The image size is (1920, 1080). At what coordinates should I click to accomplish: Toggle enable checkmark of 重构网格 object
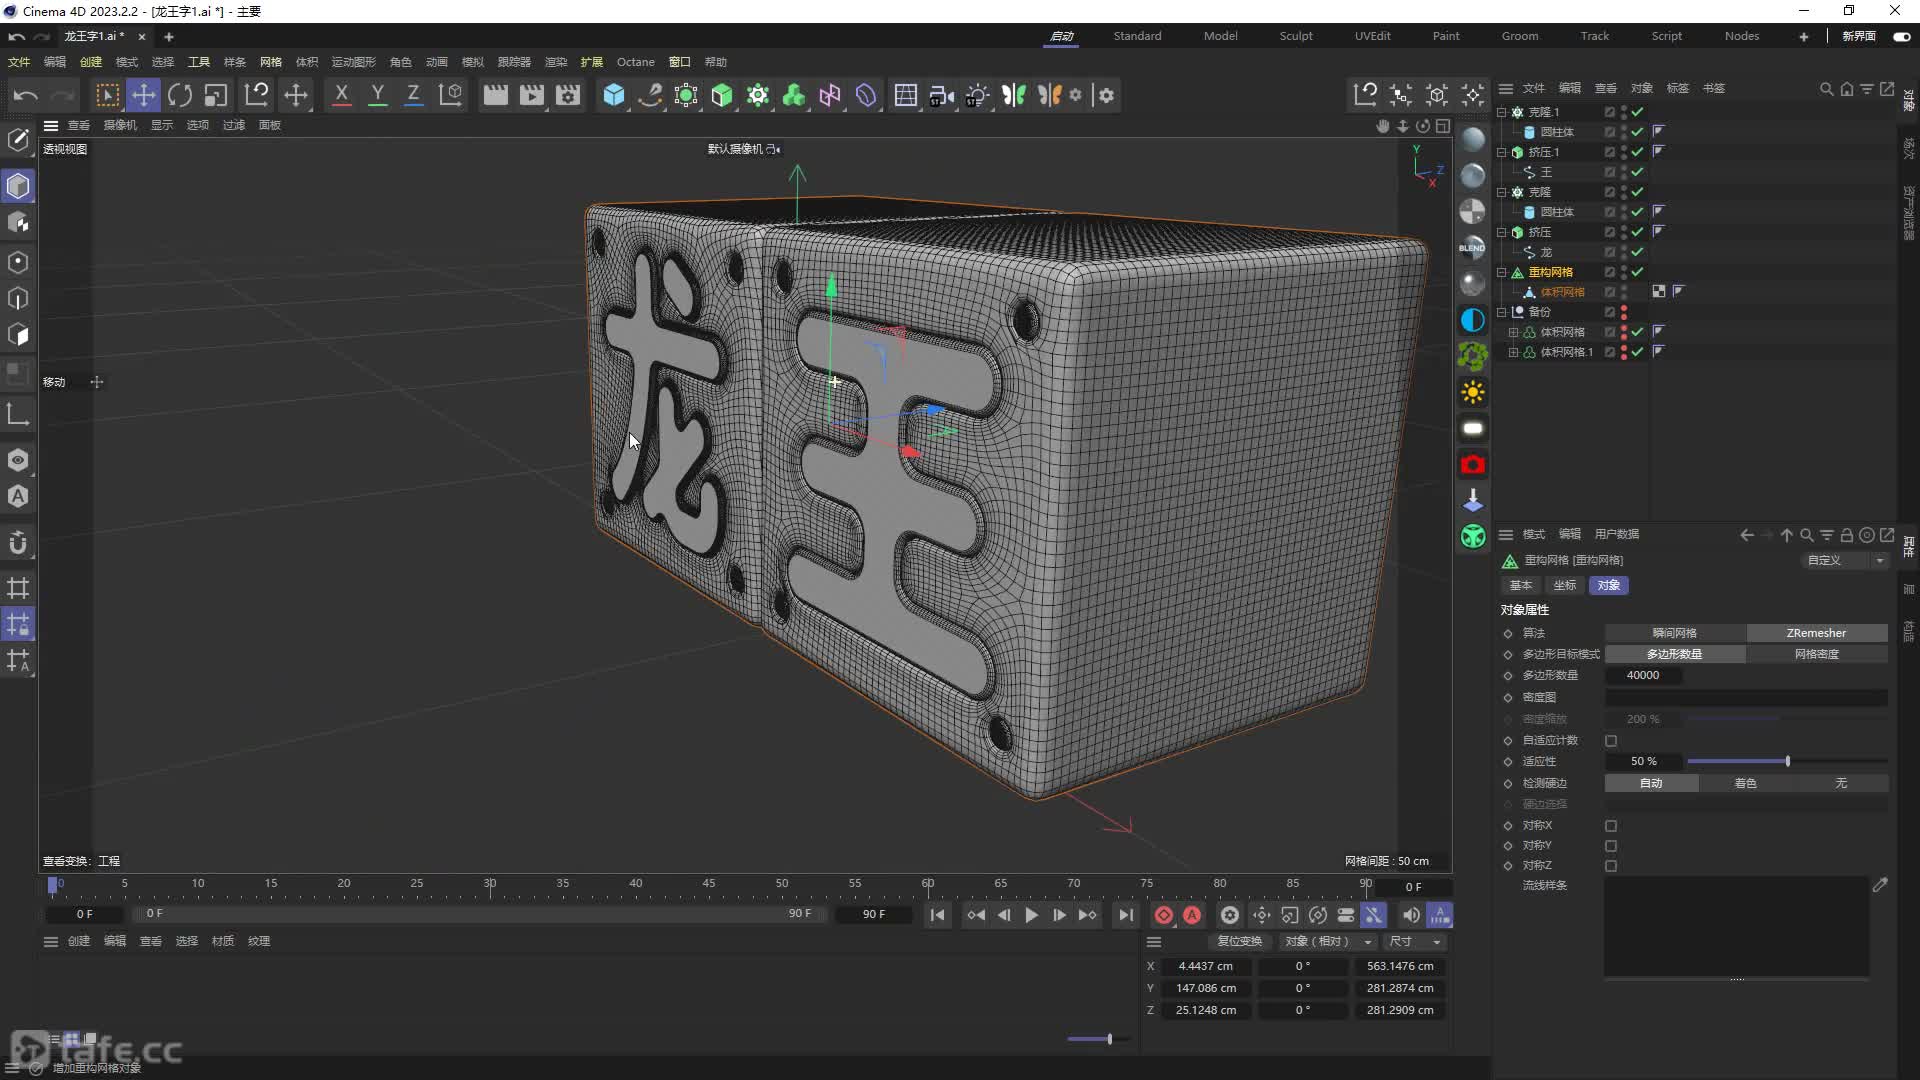1638,272
